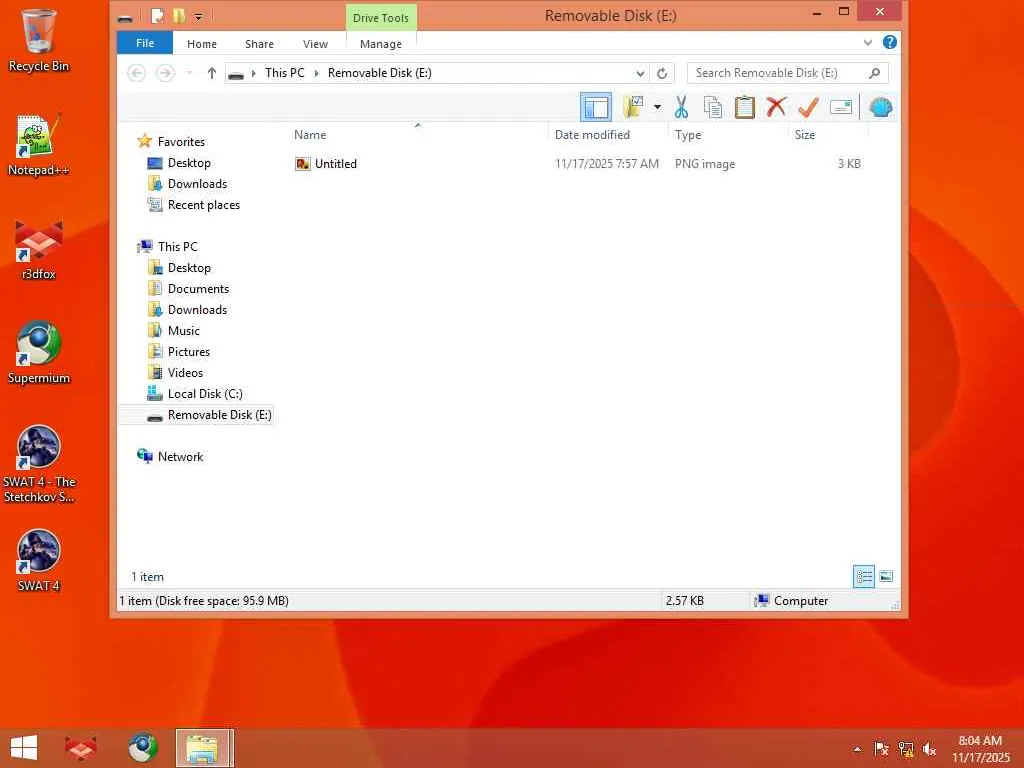This screenshot has height=768, width=1024.
Task: Open Customize Quick Access Toolbar dropdown
Action: pos(199,17)
